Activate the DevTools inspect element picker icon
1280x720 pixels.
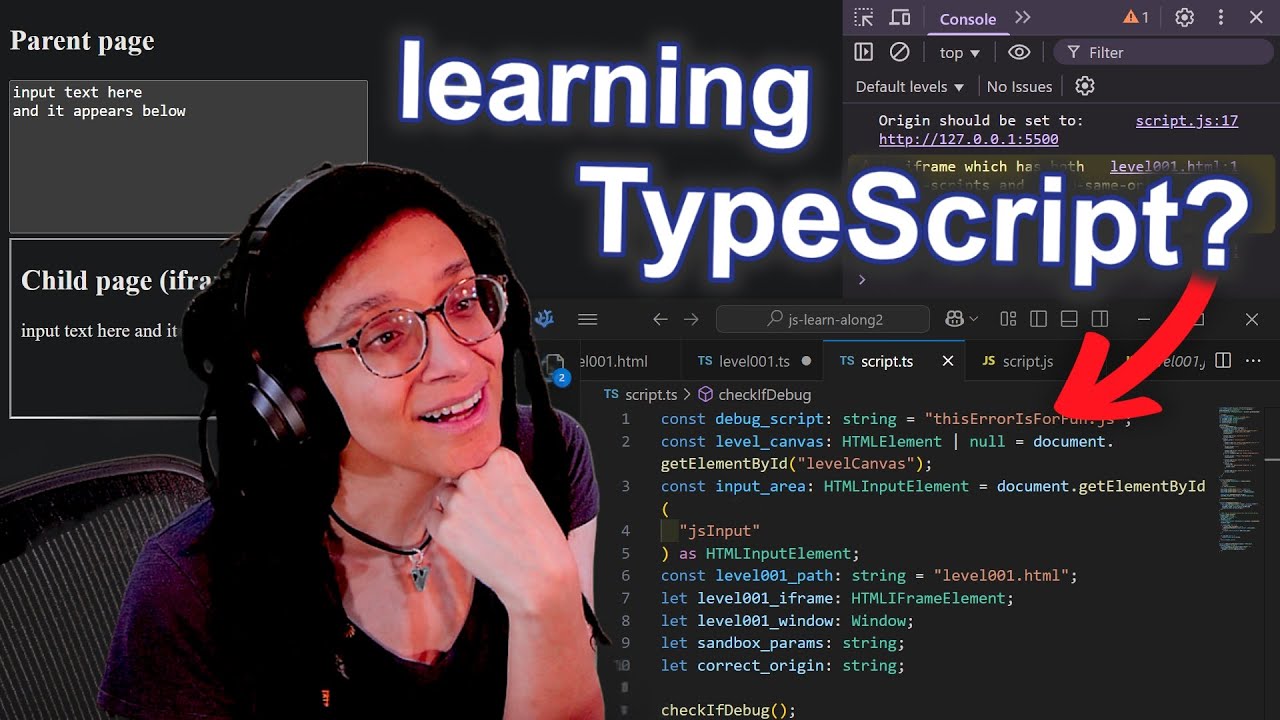pyautogui.click(x=864, y=17)
